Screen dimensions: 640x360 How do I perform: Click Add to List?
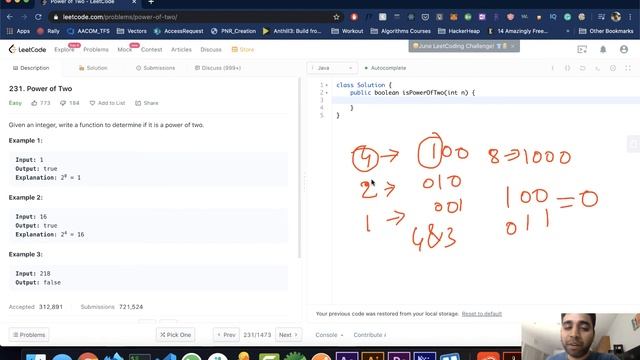click(x=107, y=103)
